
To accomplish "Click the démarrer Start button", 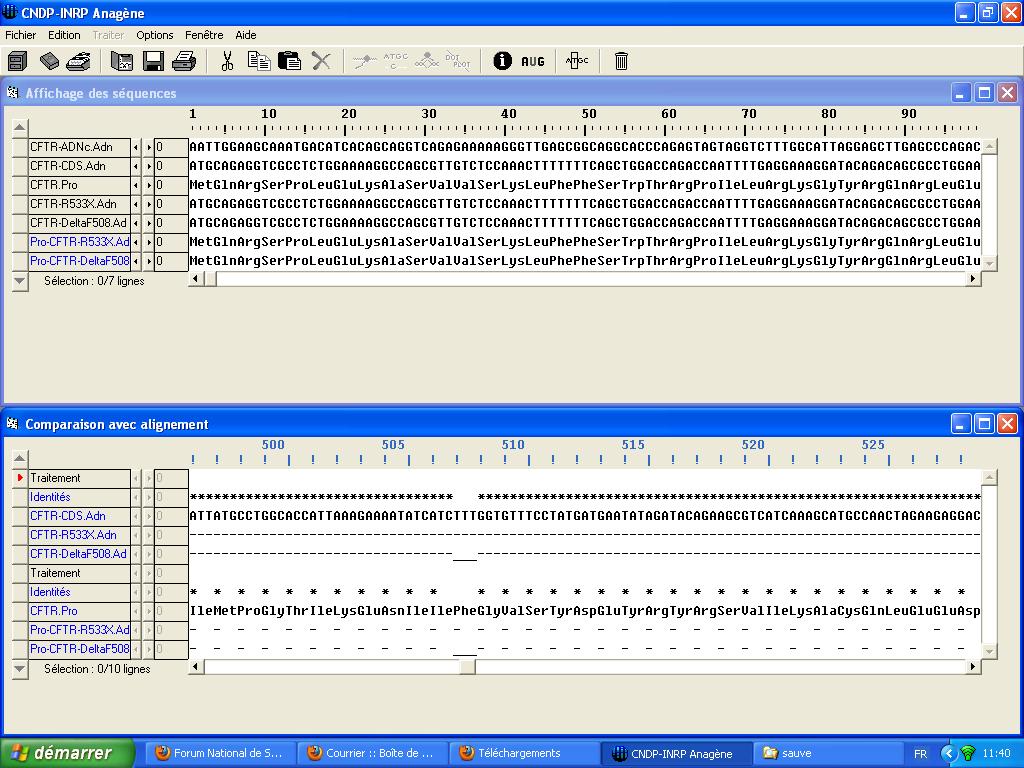I will (x=69, y=753).
